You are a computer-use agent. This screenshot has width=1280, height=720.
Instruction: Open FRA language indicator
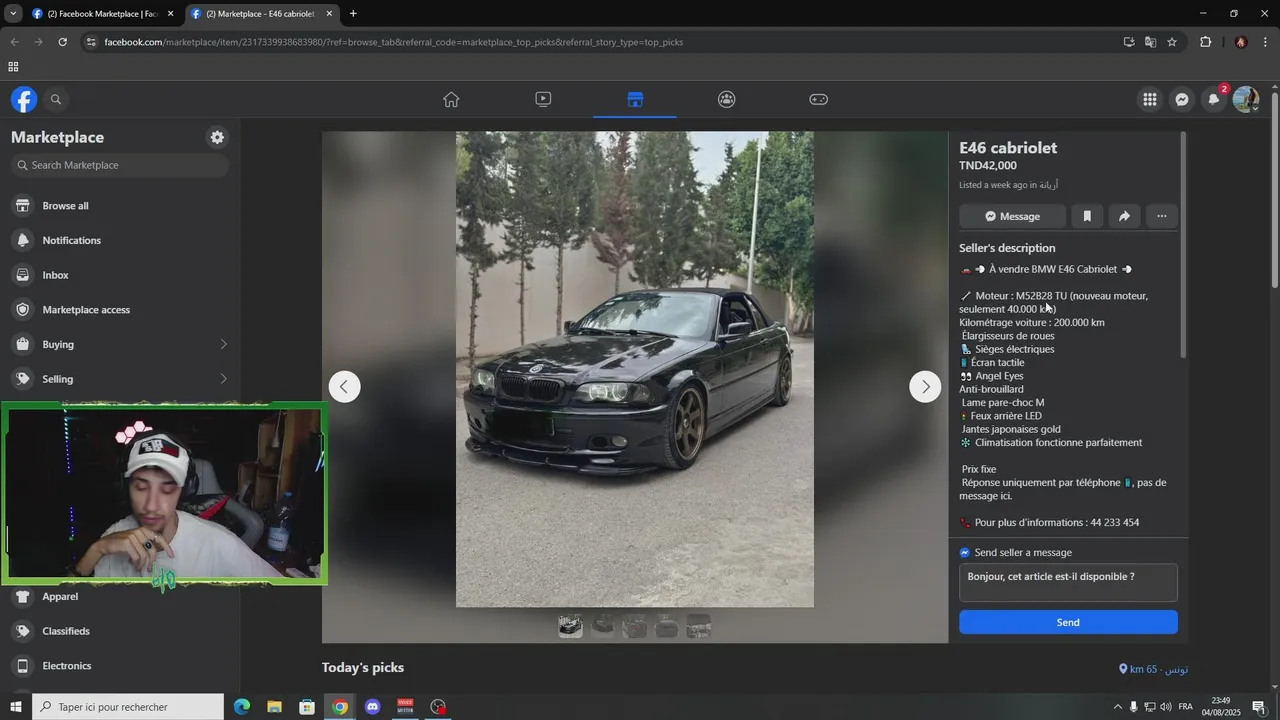pos(1186,707)
